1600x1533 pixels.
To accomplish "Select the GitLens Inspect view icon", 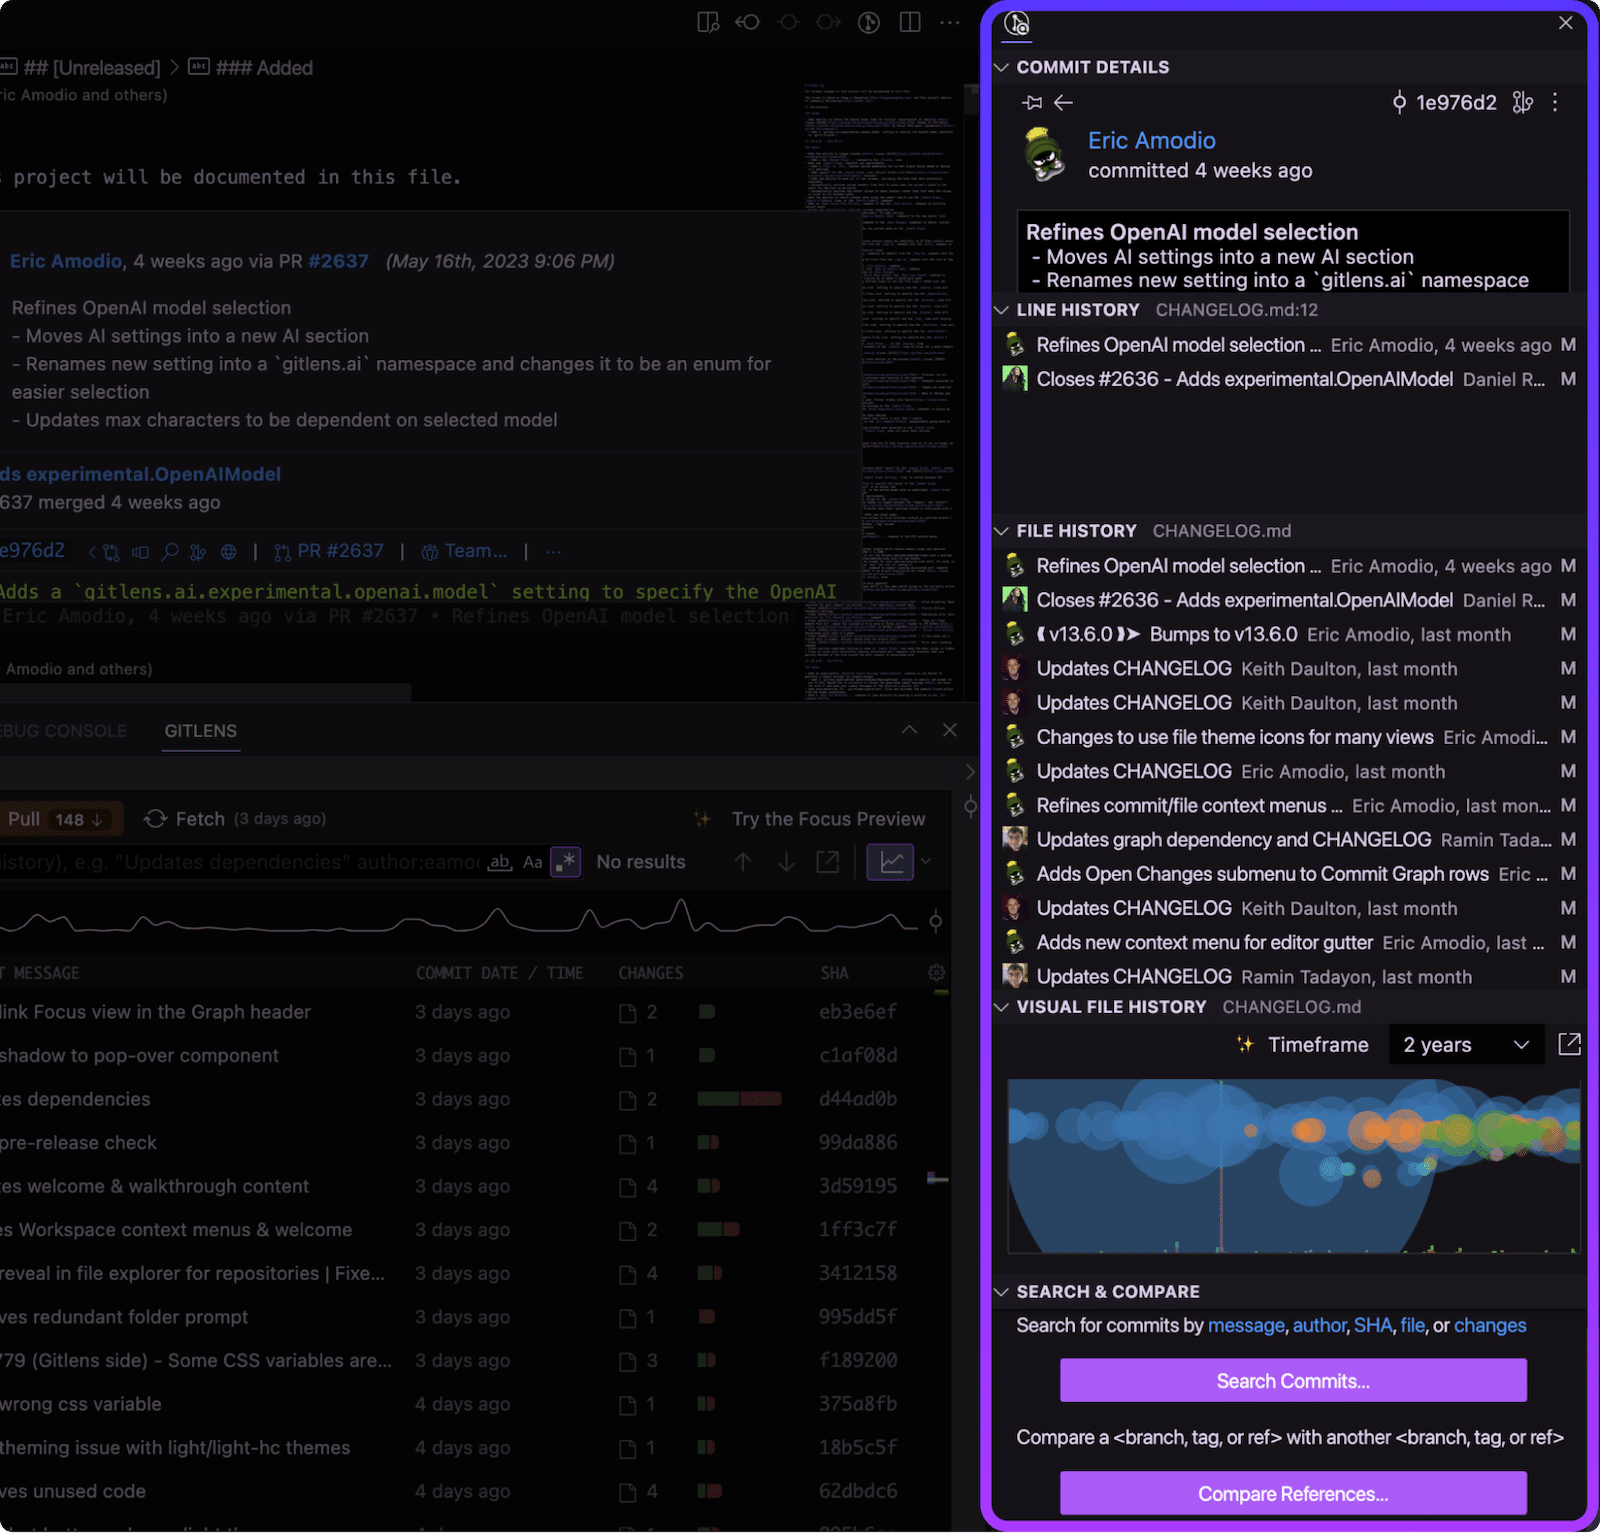I will point(1017,24).
